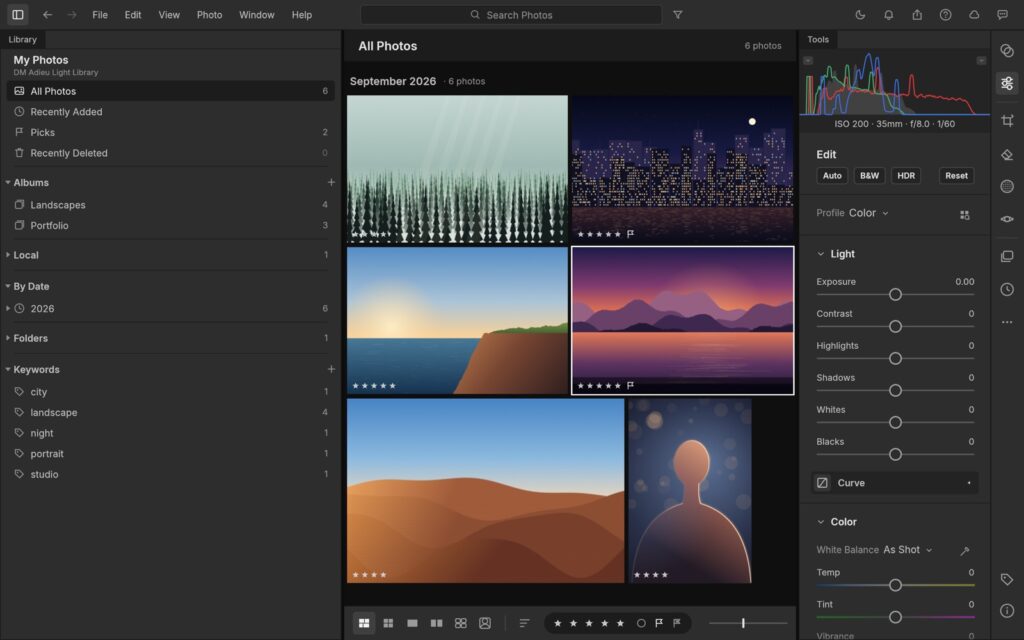Expand the Folders section

pyautogui.click(x=8, y=338)
